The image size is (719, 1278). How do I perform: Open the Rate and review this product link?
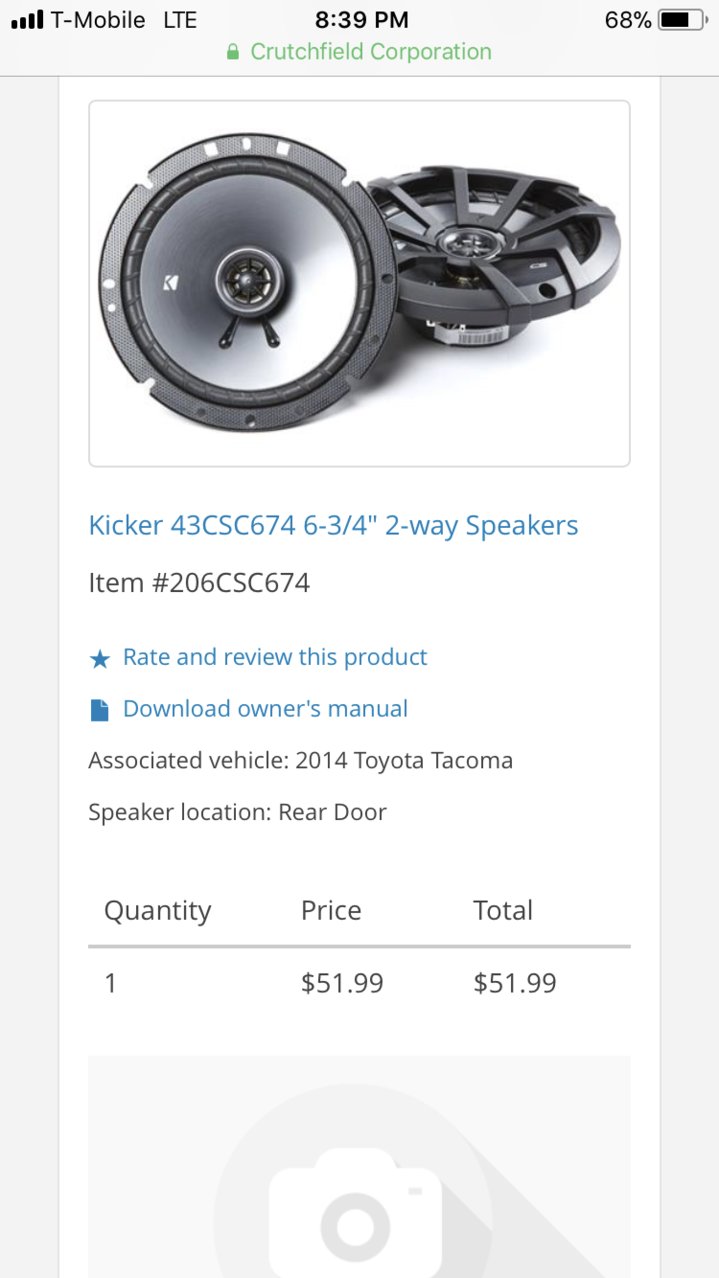pos(275,657)
